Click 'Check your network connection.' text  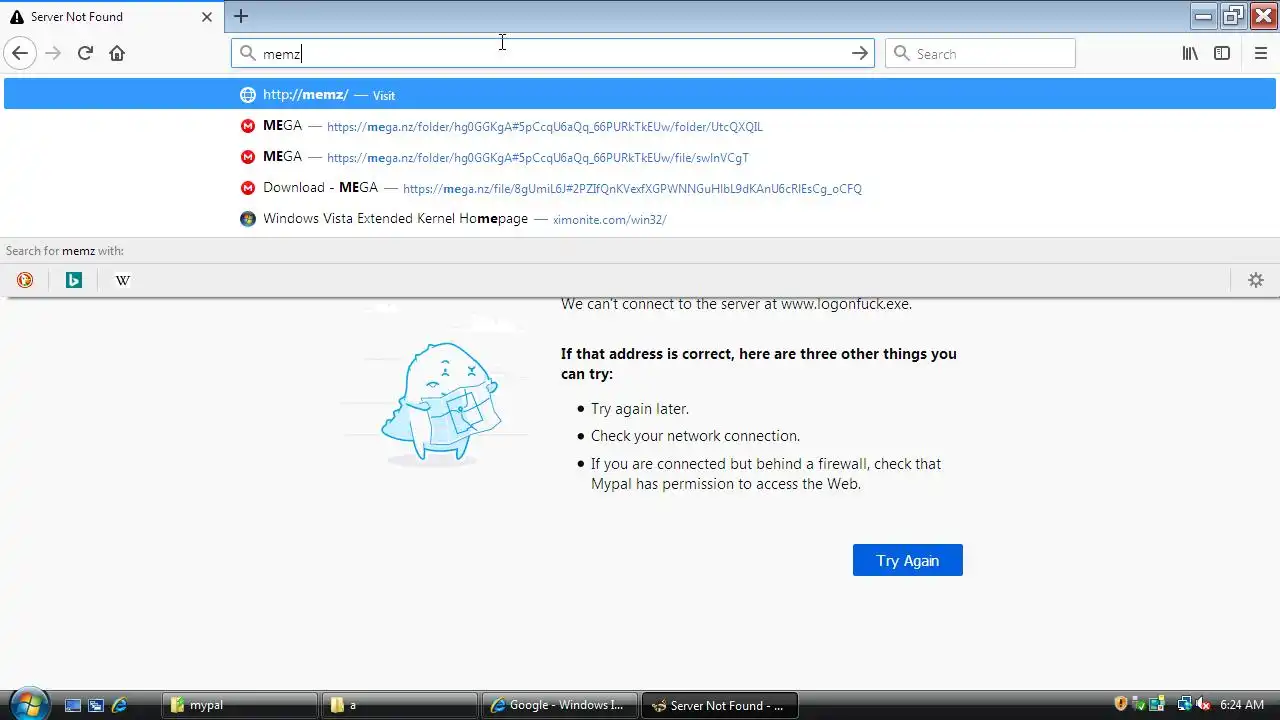click(695, 436)
